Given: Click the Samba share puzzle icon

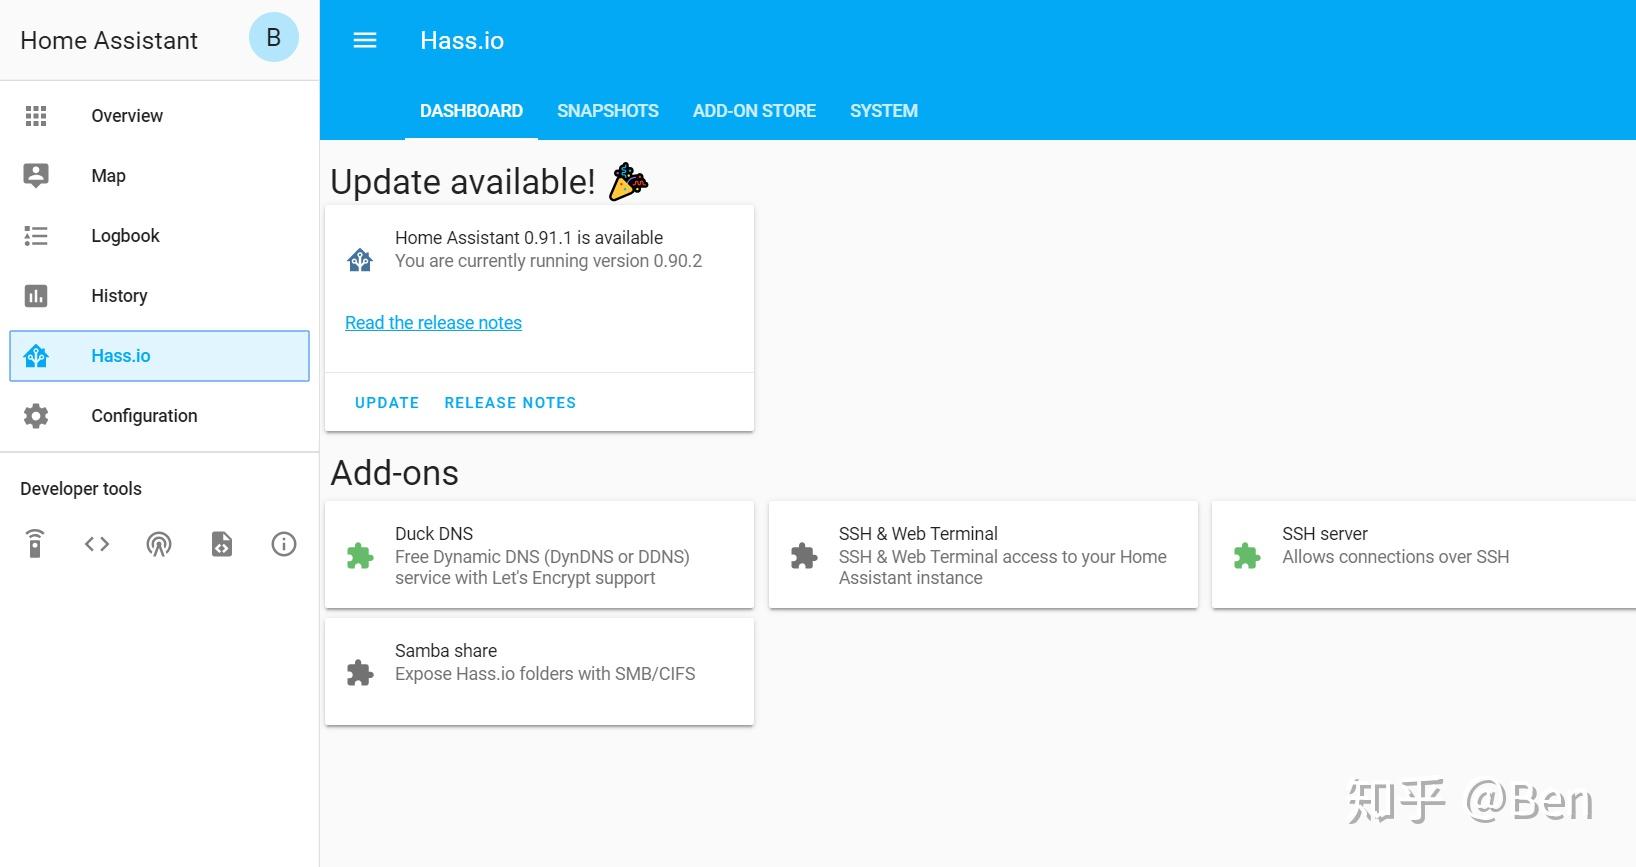Looking at the screenshot, I should pyautogui.click(x=360, y=673).
